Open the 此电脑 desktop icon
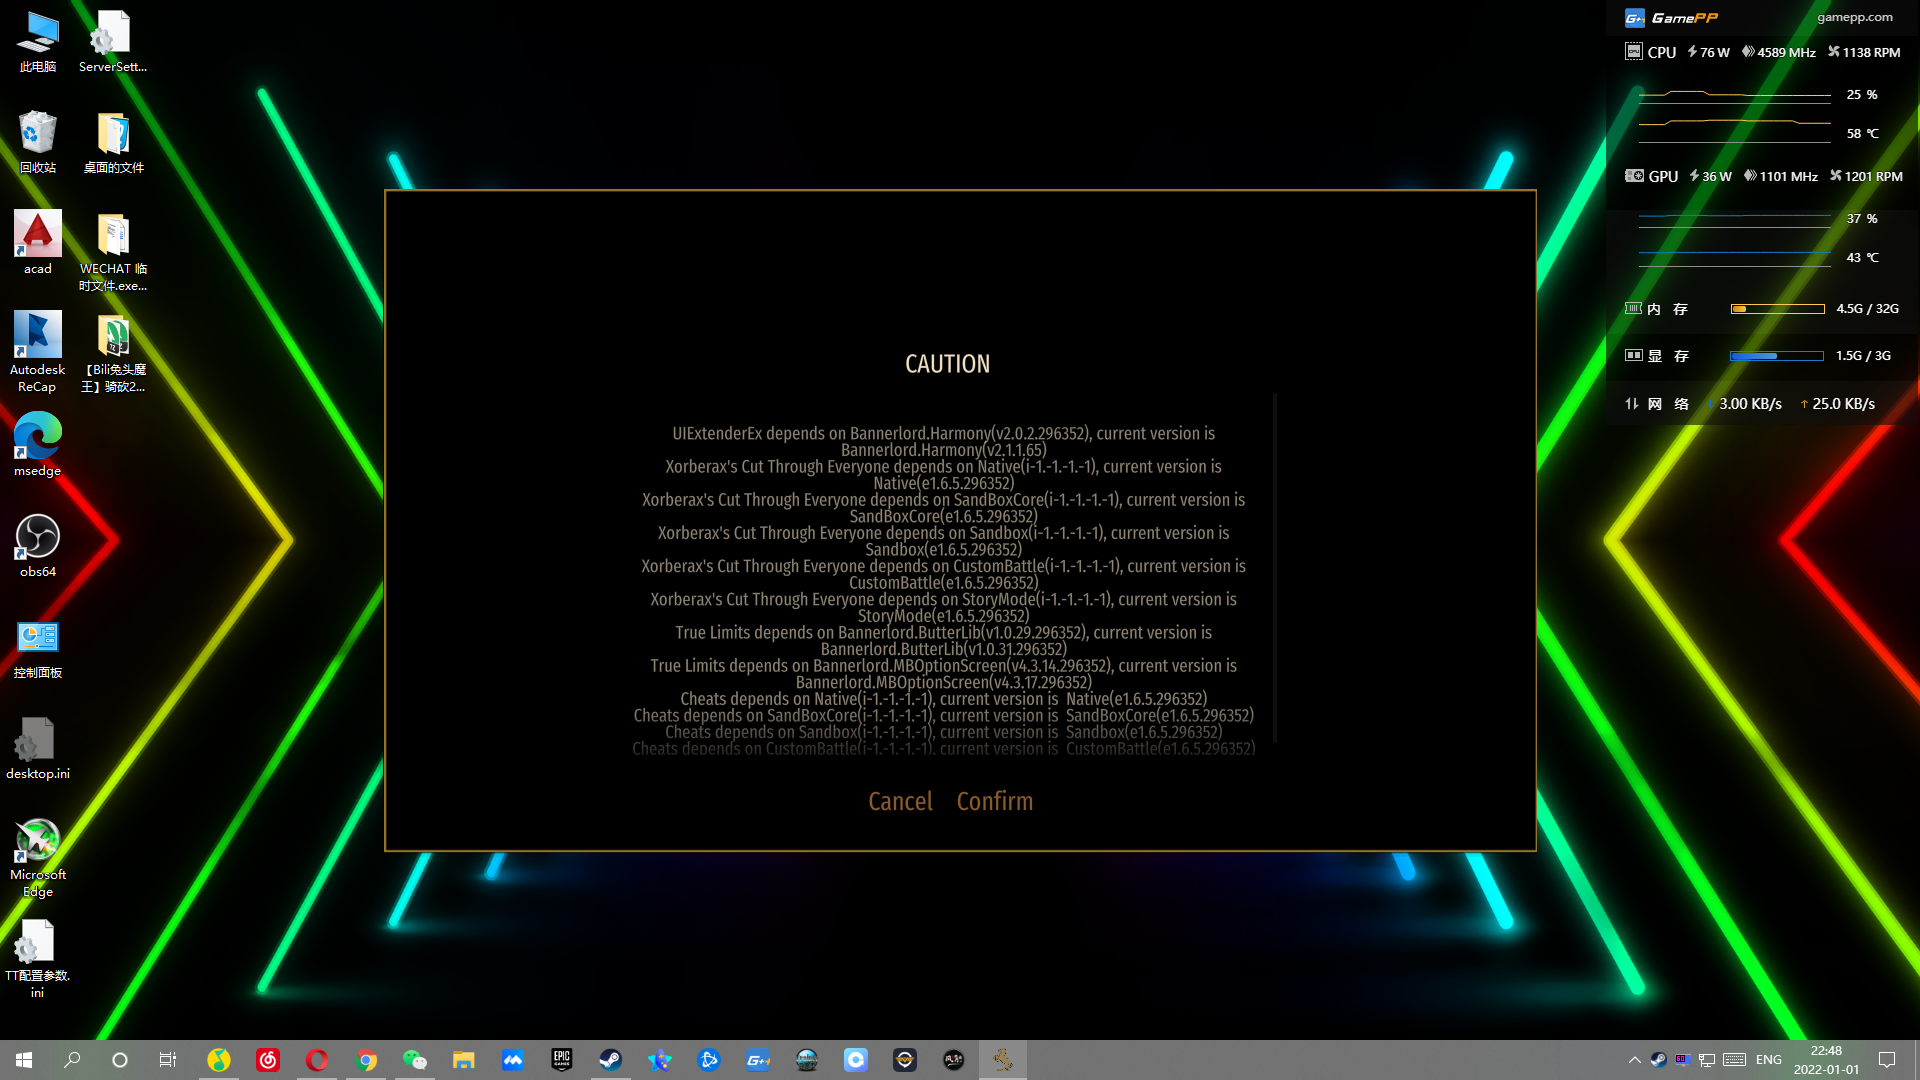The image size is (1920, 1080). (x=38, y=42)
